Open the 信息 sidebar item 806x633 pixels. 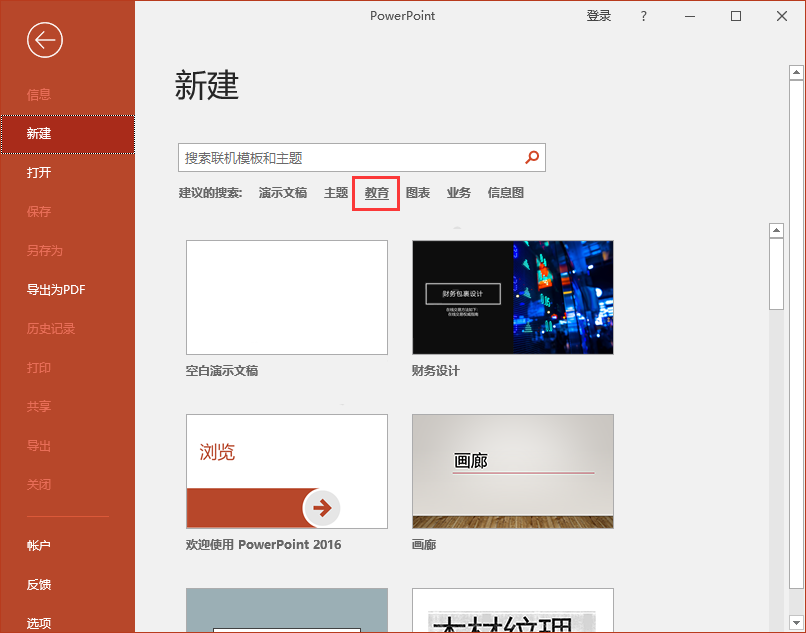[x=38, y=94]
